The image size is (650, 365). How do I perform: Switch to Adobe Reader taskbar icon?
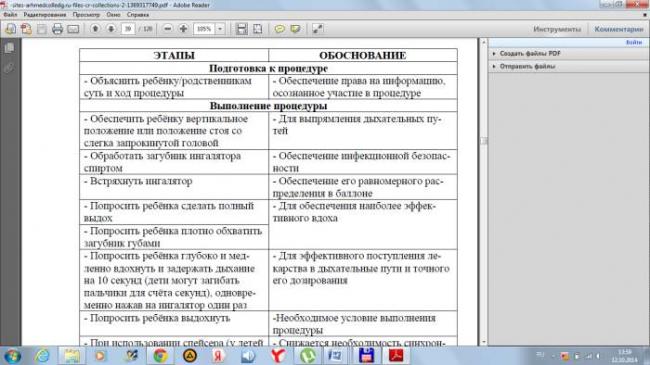tap(396, 356)
